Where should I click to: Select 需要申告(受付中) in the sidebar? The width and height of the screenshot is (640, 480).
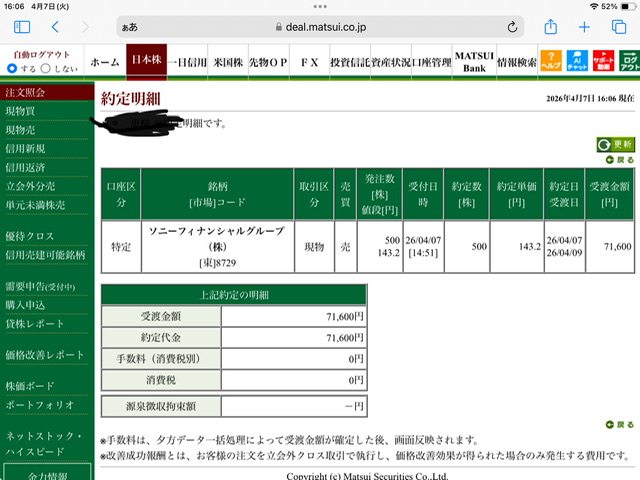pyautogui.click(x=40, y=287)
